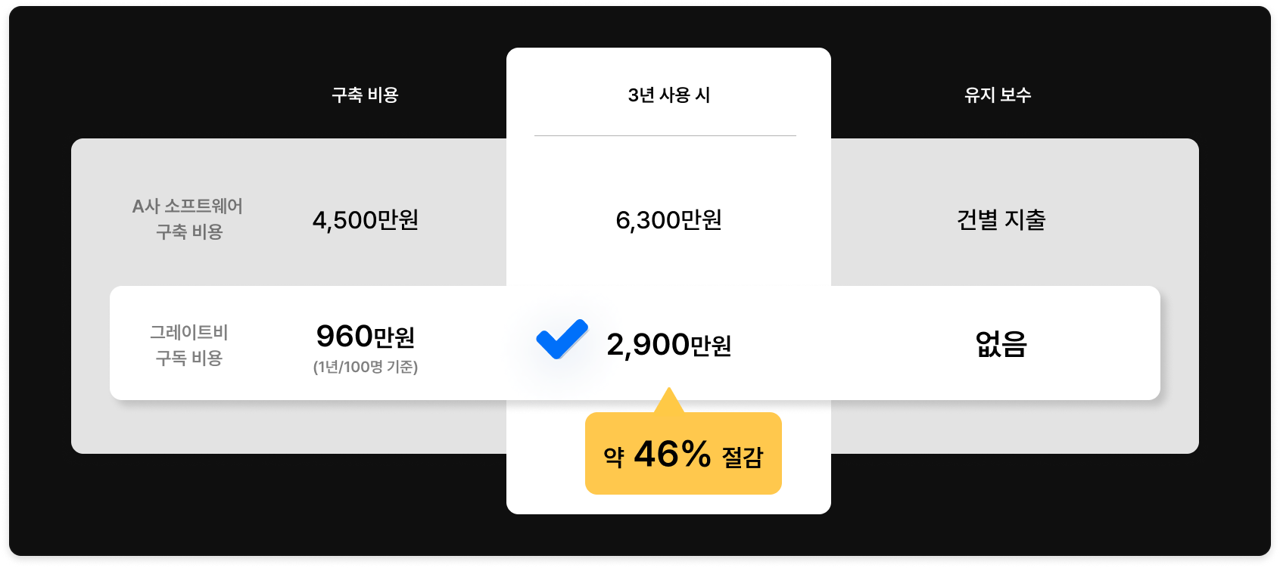Click the '960만원' subscription price

365,336
